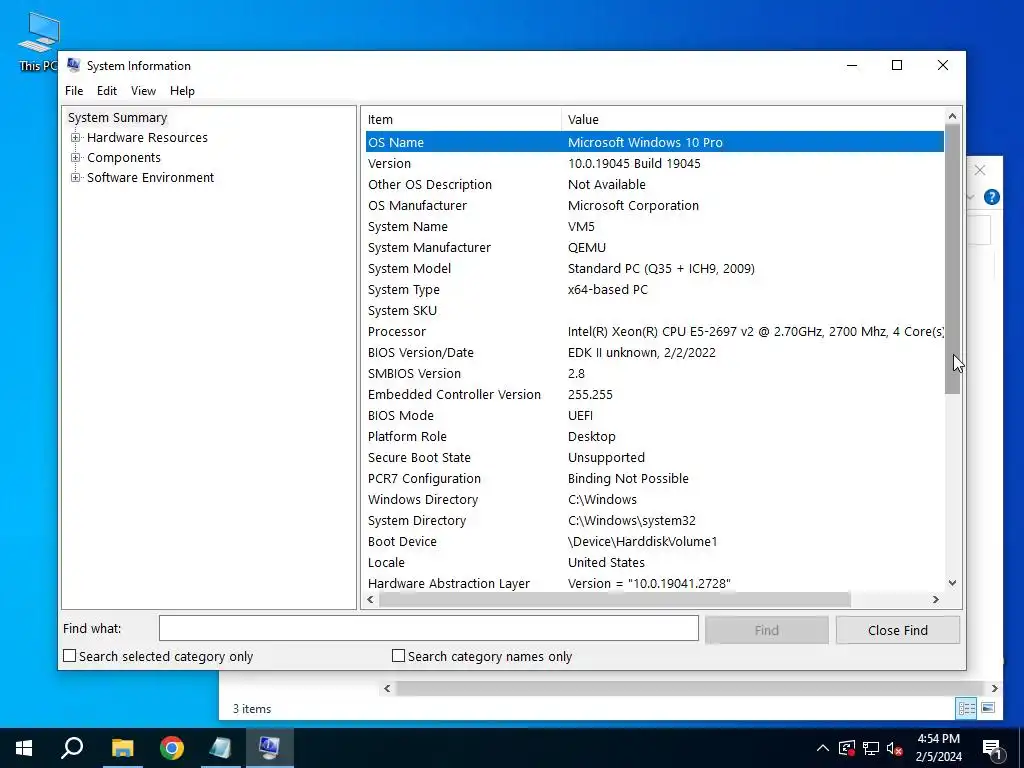The height and width of the screenshot is (768, 1024).
Task: Click the details pane scroll-down arrow
Action: pyautogui.click(x=952, y=583)
